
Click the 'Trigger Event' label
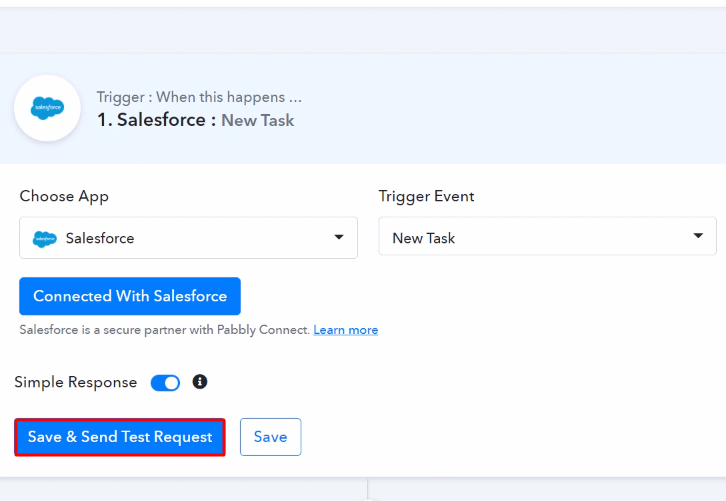[426, 196]
